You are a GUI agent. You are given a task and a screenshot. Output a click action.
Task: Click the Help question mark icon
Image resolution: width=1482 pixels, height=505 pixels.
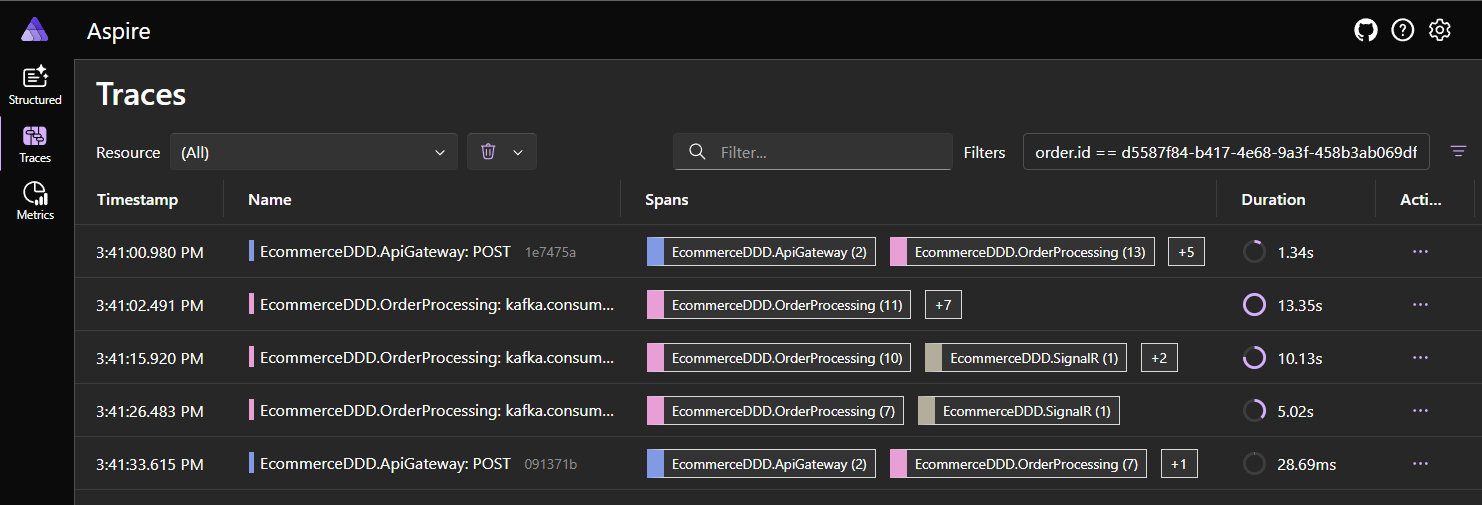coord(1403,30)
